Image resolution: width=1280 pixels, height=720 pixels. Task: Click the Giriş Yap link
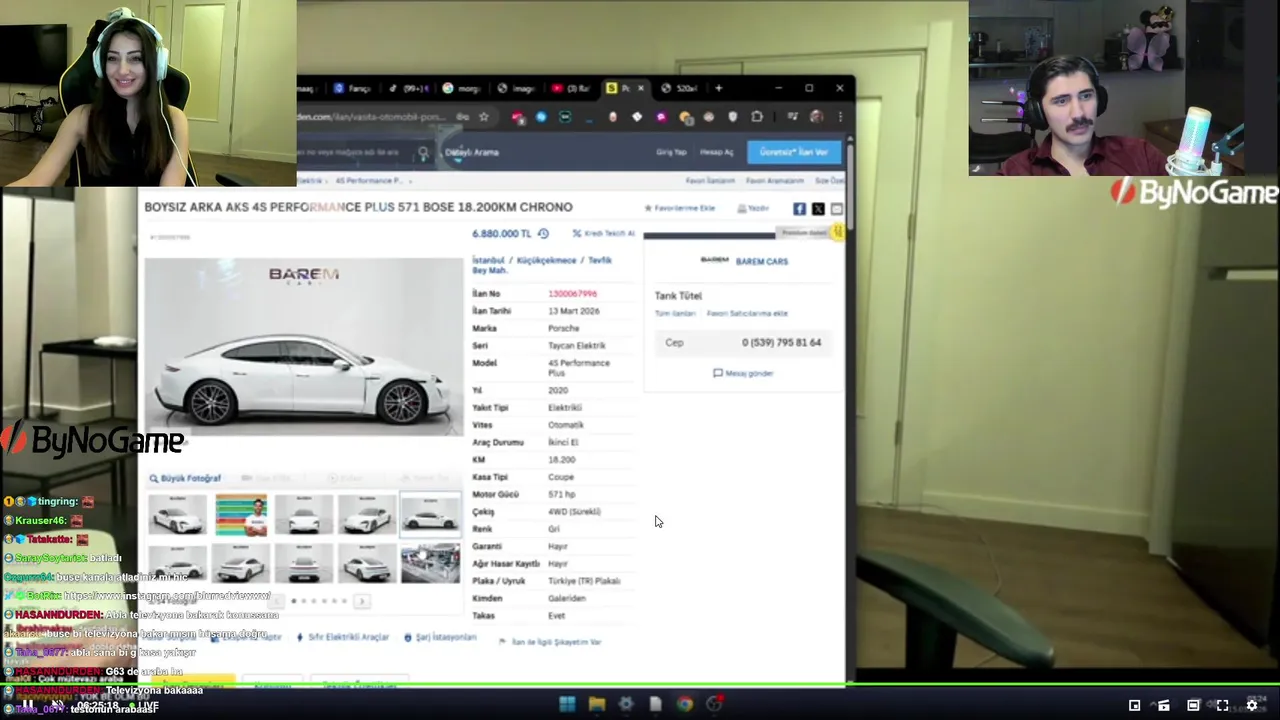click(671, 152)
